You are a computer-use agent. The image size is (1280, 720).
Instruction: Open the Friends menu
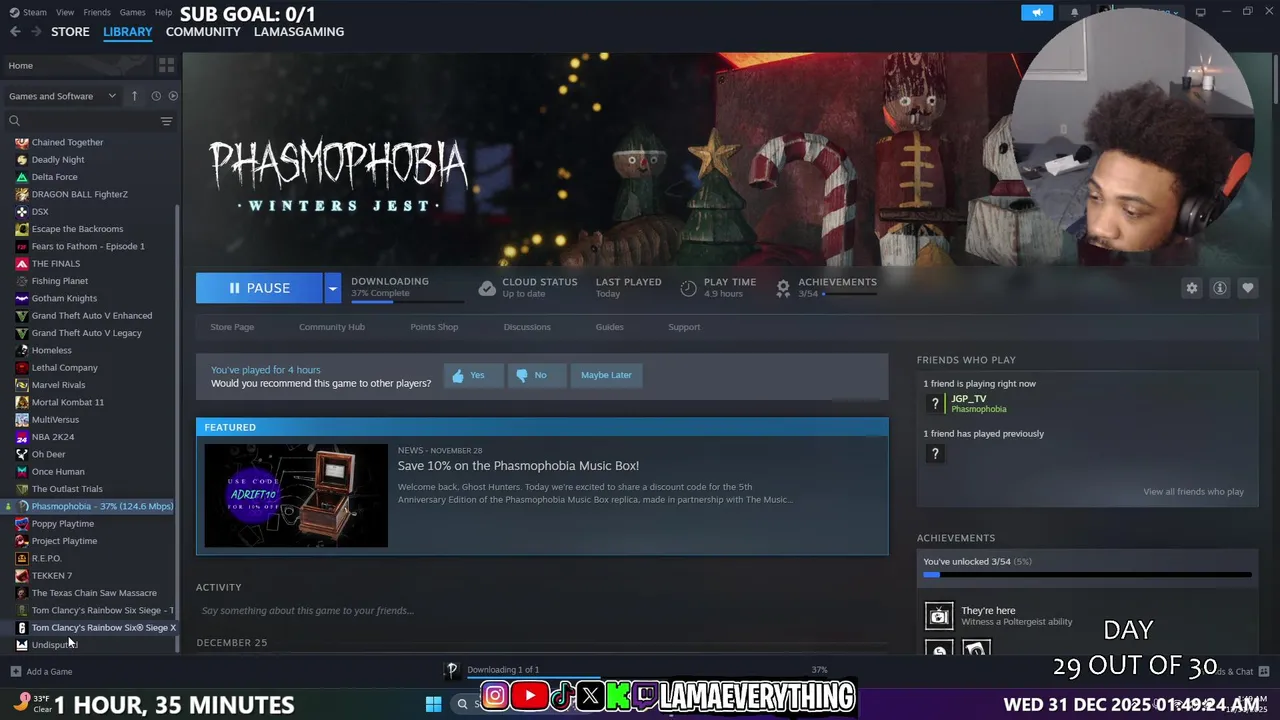click(97, 12)
